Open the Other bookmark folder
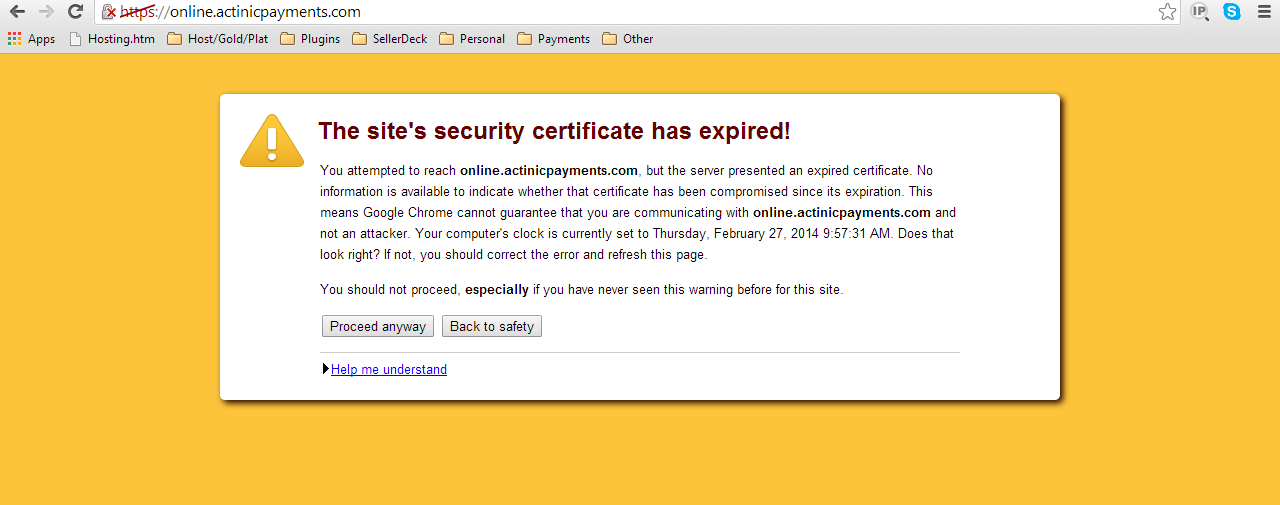This screenshot has width=1280, height=505. coord(628,39)
